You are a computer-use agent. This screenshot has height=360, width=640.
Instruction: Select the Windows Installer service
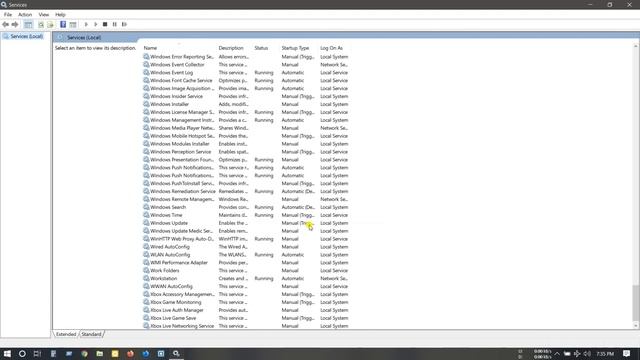tap(246, 104)
